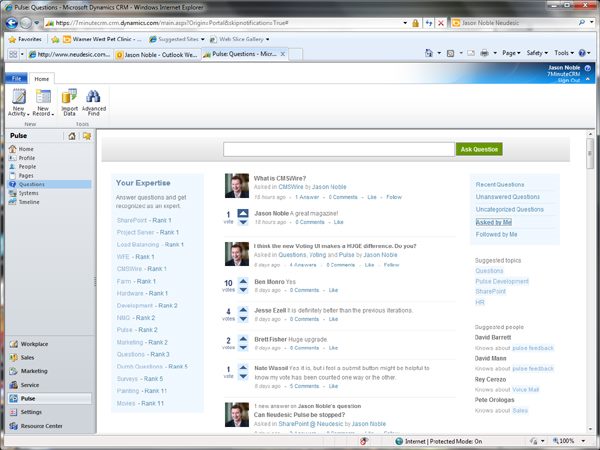Image resolution: width=600 pixels, height=450 pixels.
Task: Close the Pulse: Questions browser tab
Action: click(283, 54)
